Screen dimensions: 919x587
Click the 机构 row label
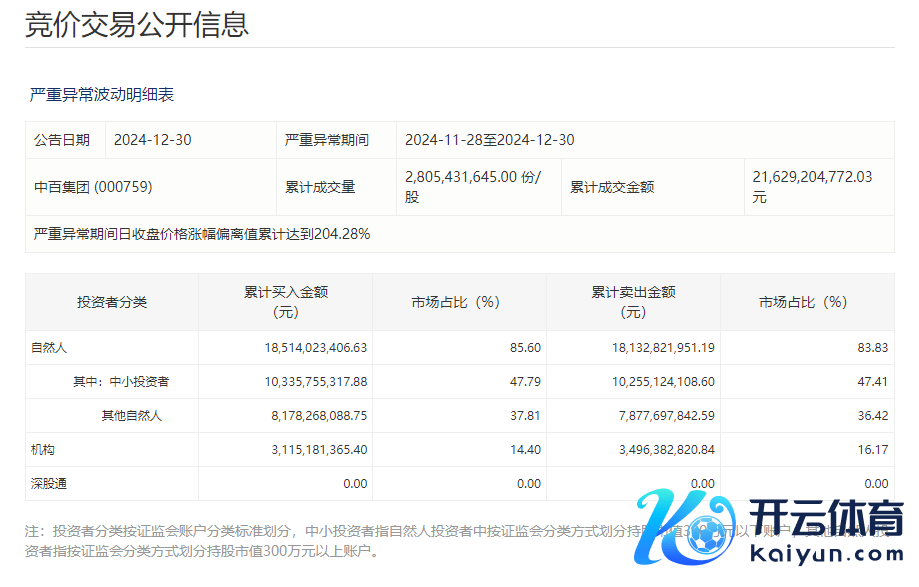tap(43, 450)
